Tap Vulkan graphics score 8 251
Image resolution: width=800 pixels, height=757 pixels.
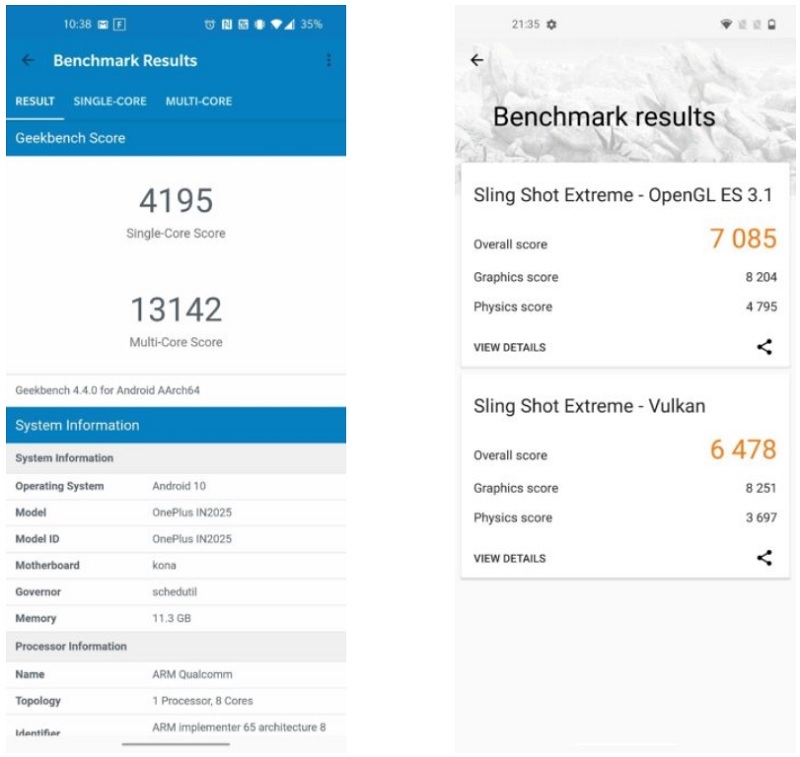pyautogui.click(x=761, y=488)
